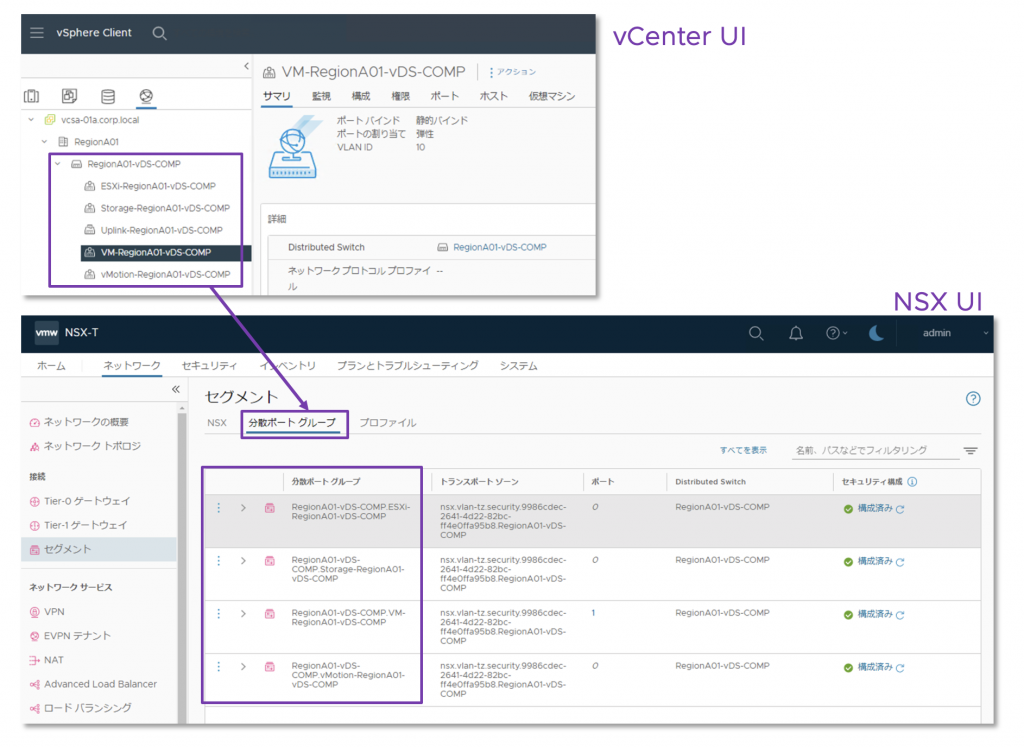This screenshot has height=747, width=1024.
Task: Collapse the NSX sidebar with double chevron
Action: pos(176,389)
